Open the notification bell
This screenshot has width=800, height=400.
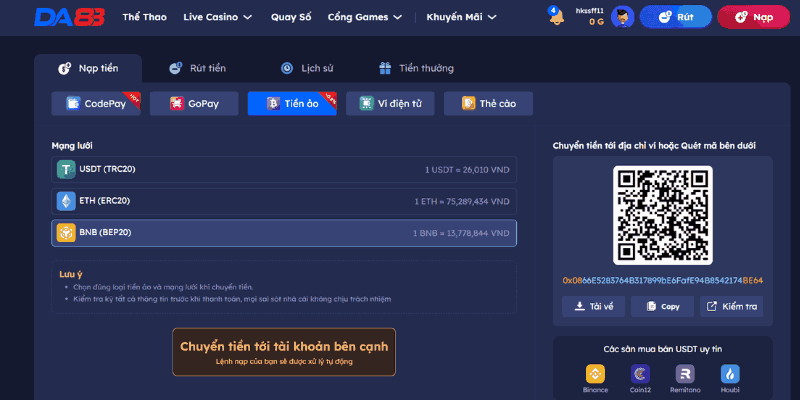click(556, 17)
